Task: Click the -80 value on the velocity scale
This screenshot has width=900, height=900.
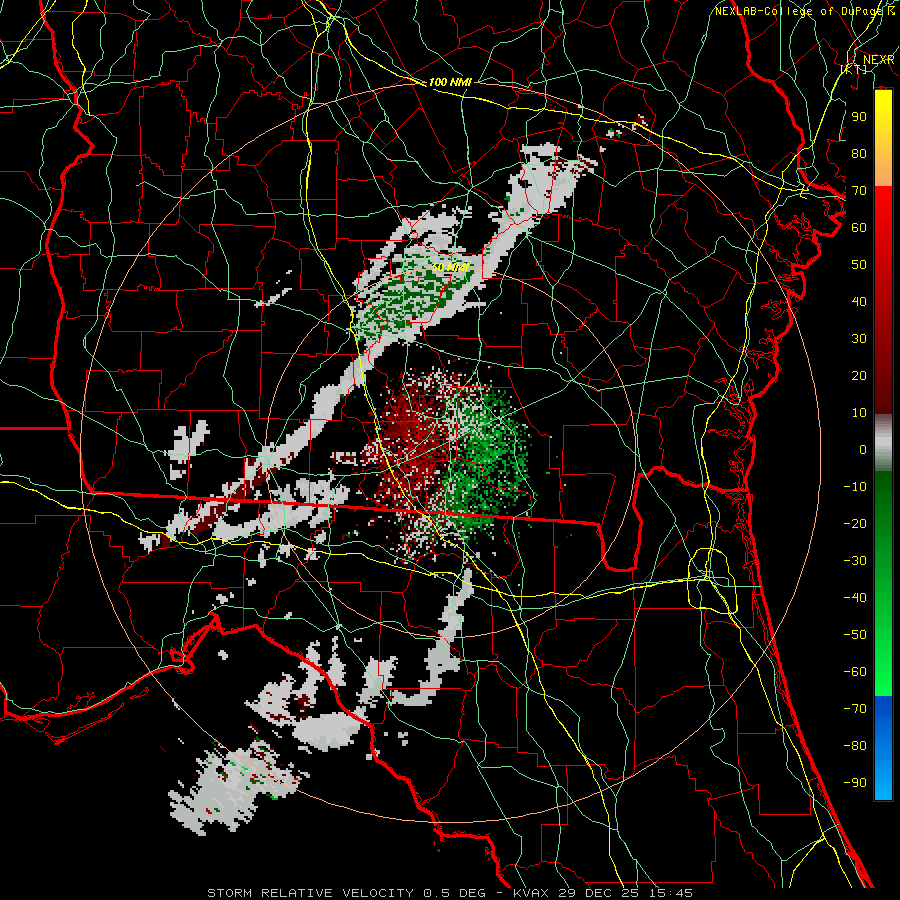Action: 855,746
